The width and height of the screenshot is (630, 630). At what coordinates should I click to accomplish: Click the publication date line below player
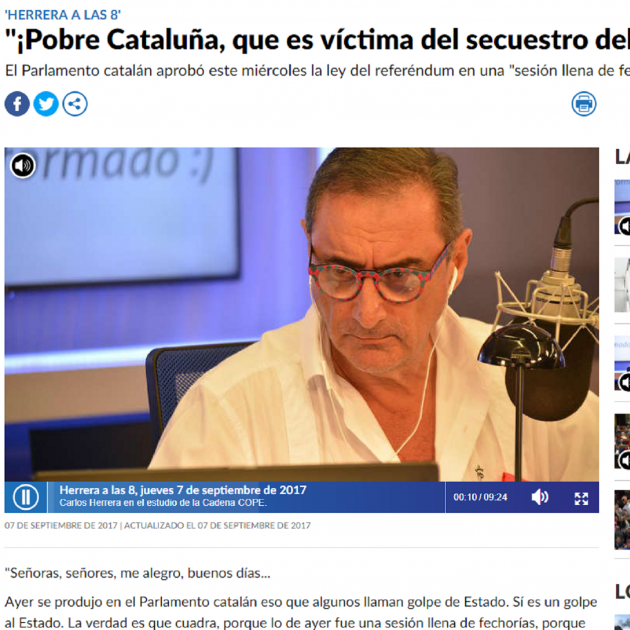[158, 526]
